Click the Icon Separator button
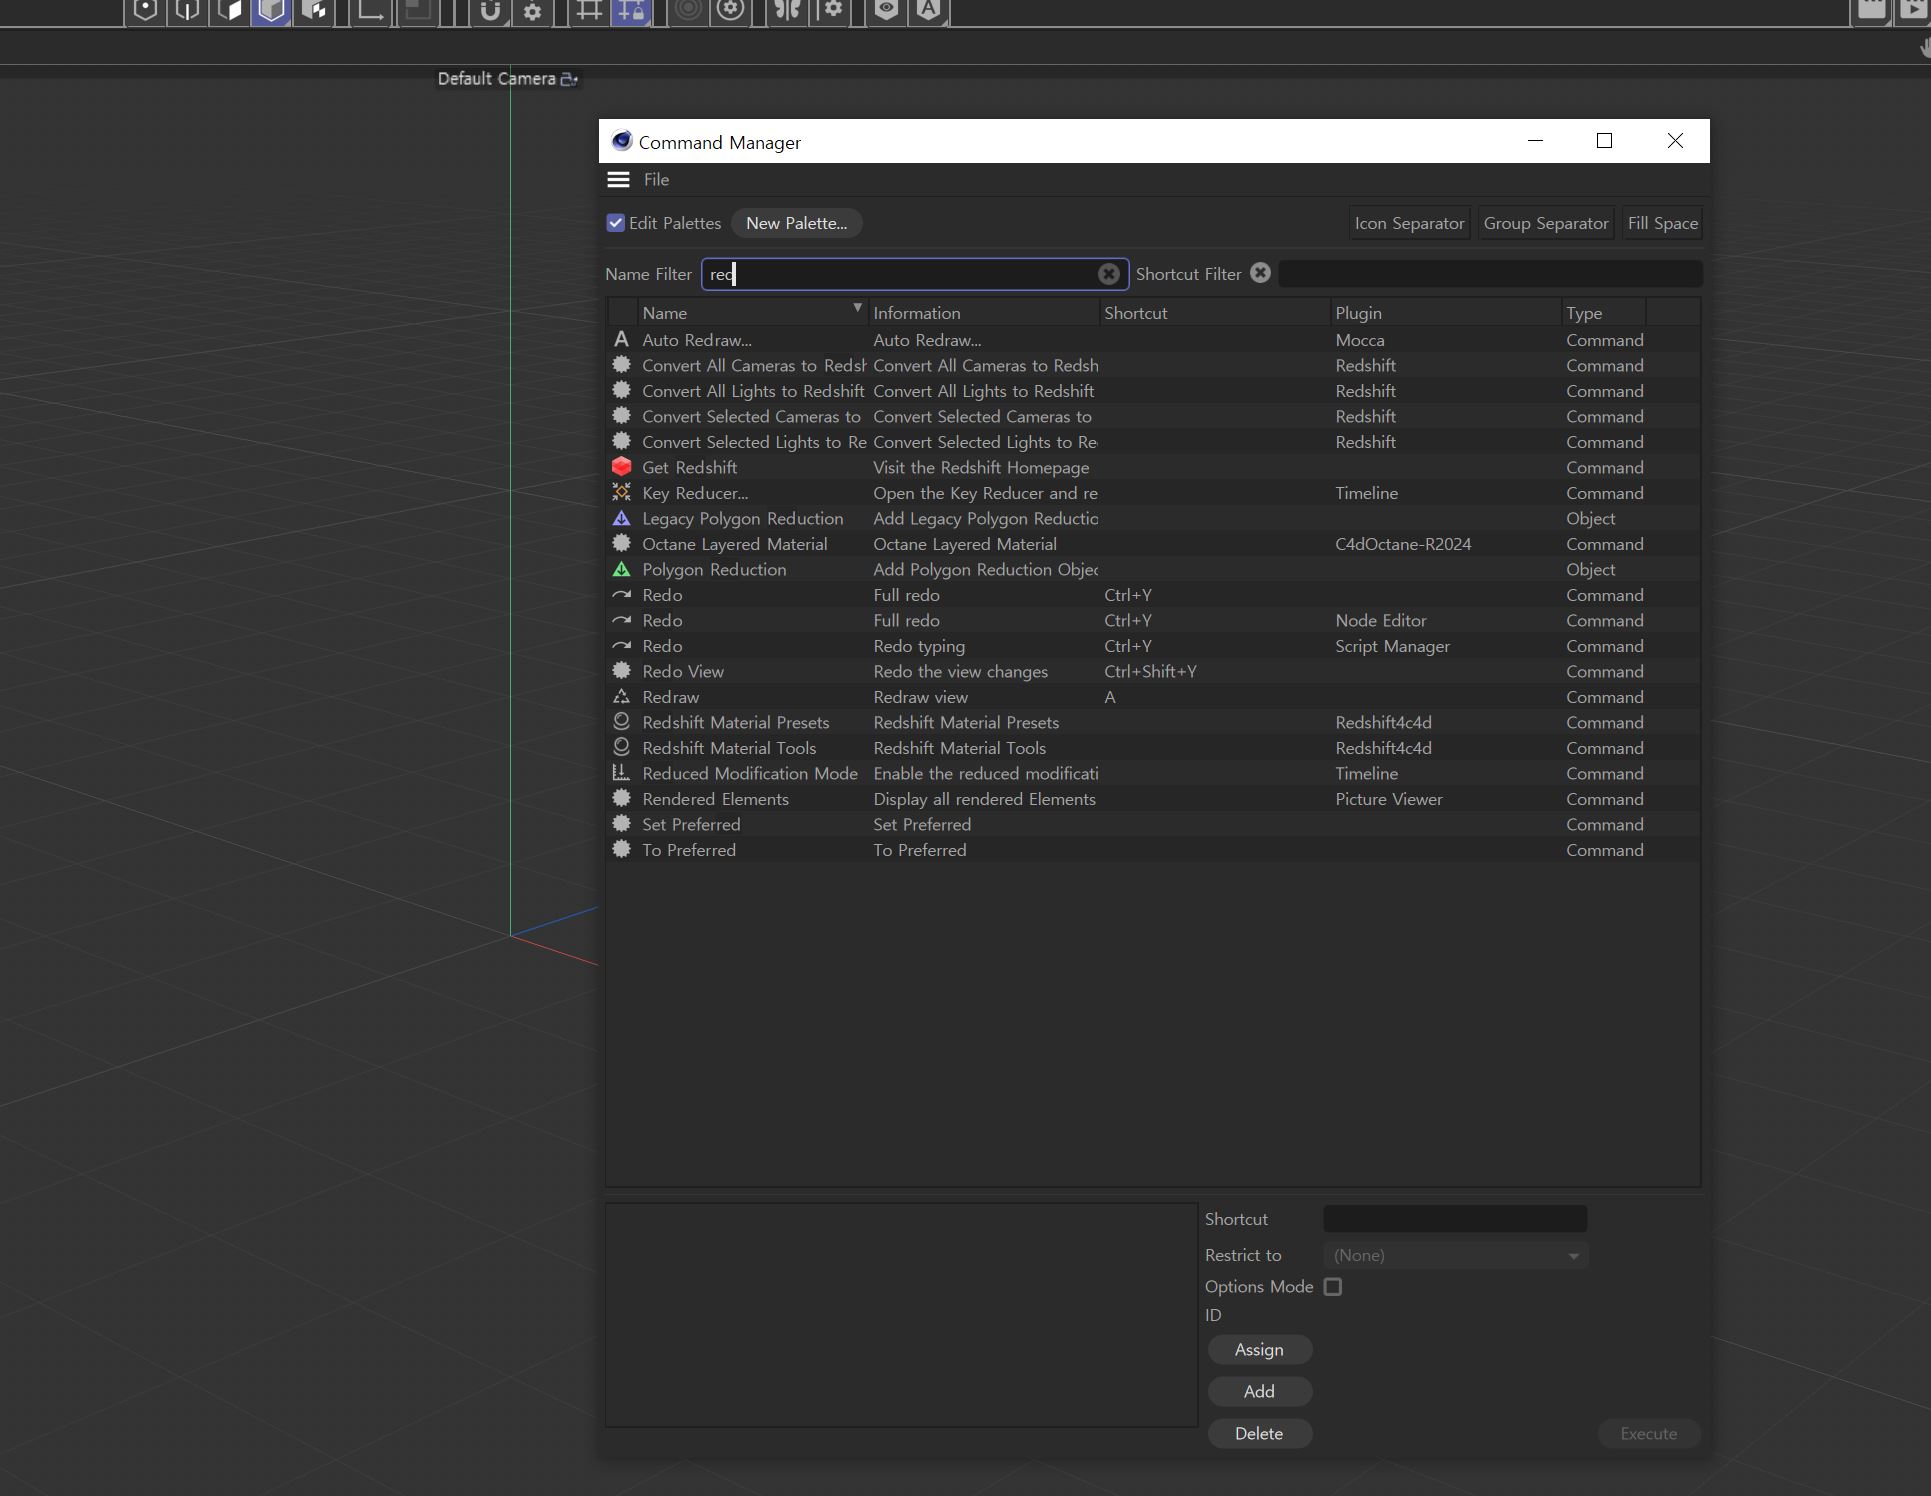The image size is (1931, 1496). coord(1409,223)
